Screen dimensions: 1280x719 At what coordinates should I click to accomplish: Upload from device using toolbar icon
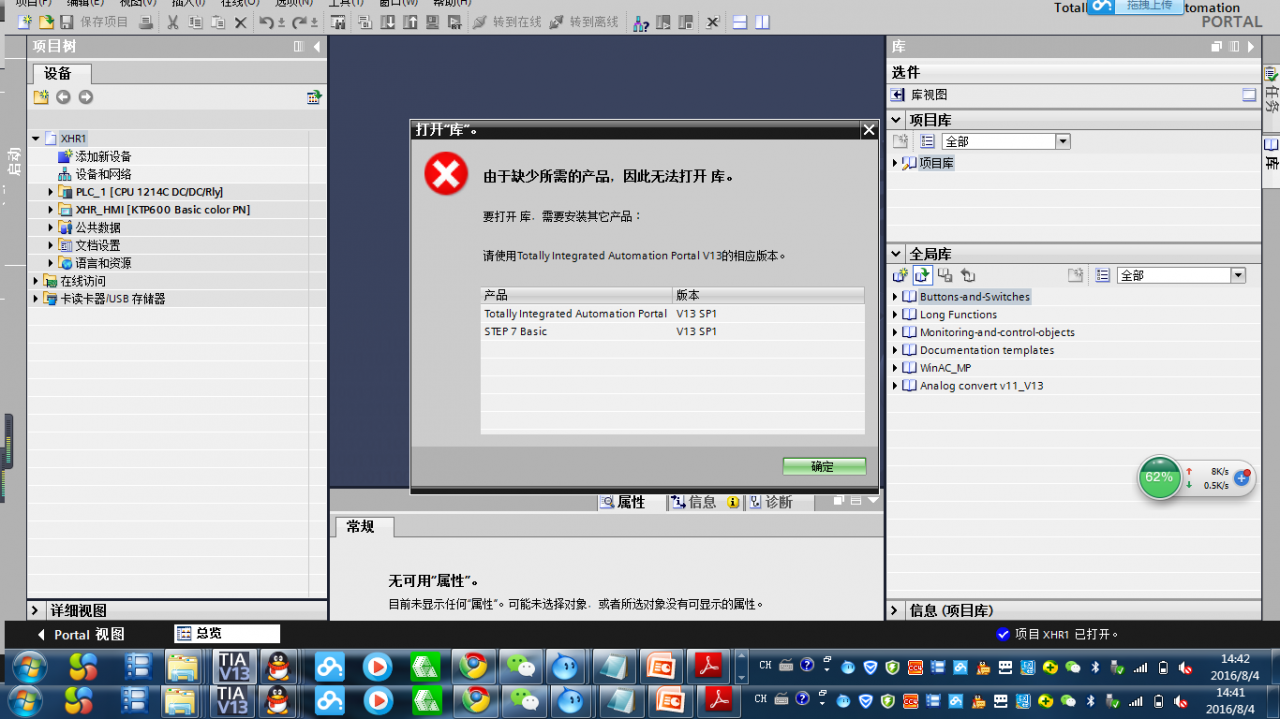pos(410,22)
